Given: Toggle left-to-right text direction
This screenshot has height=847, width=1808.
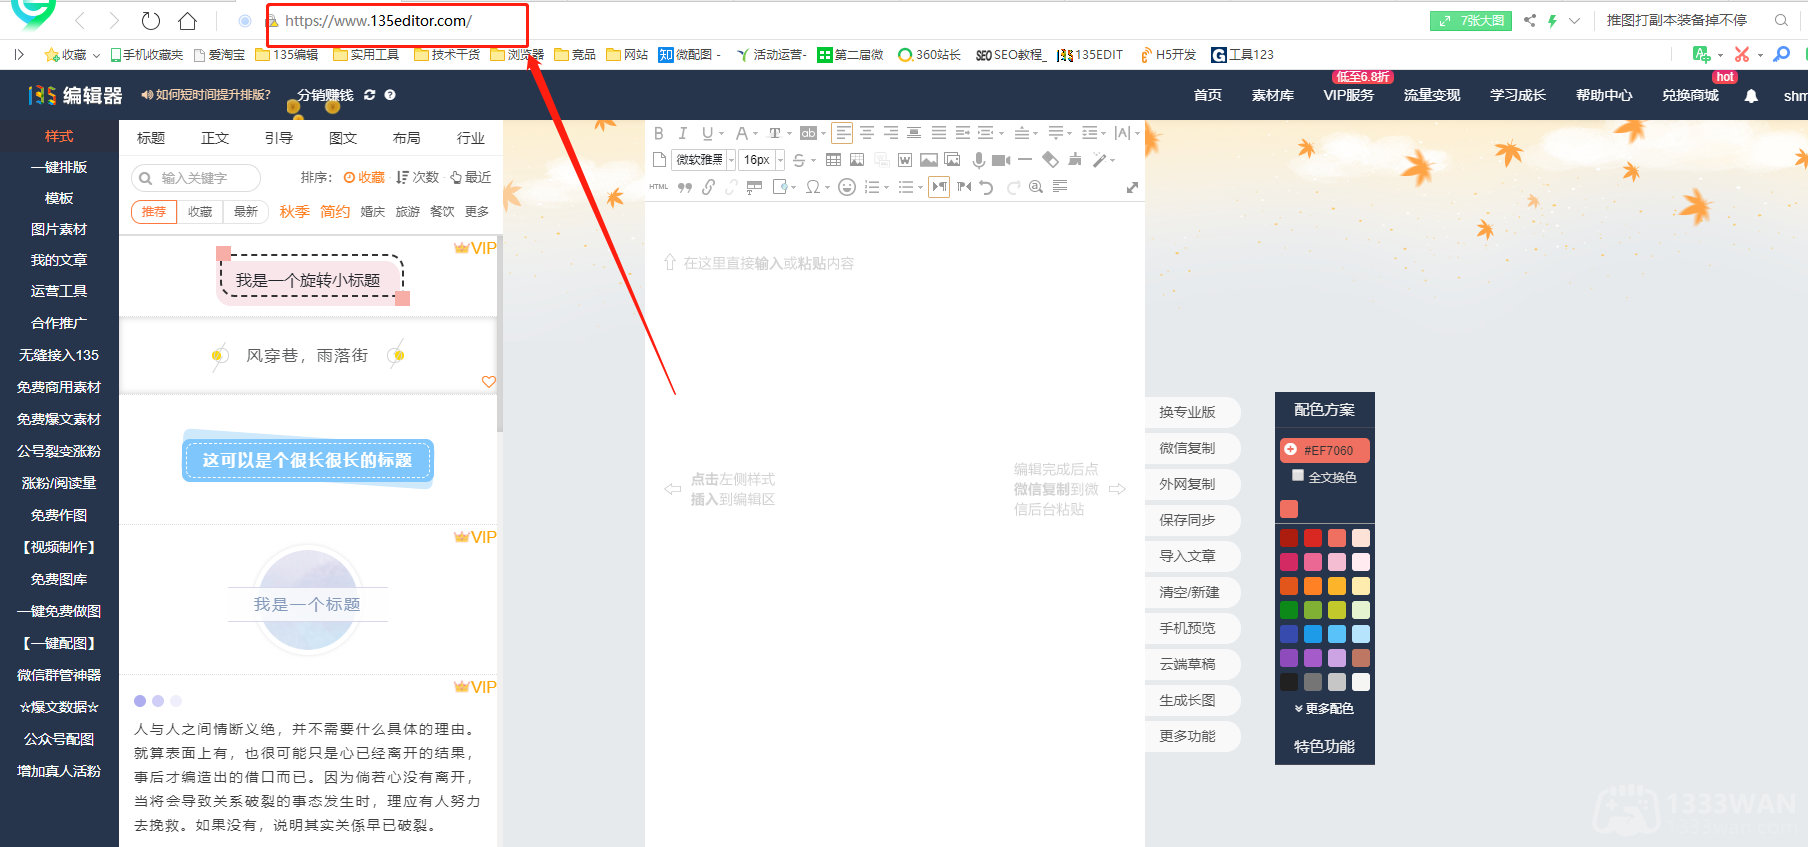Looking at the screenshot, I should click(x=939, y=187).
